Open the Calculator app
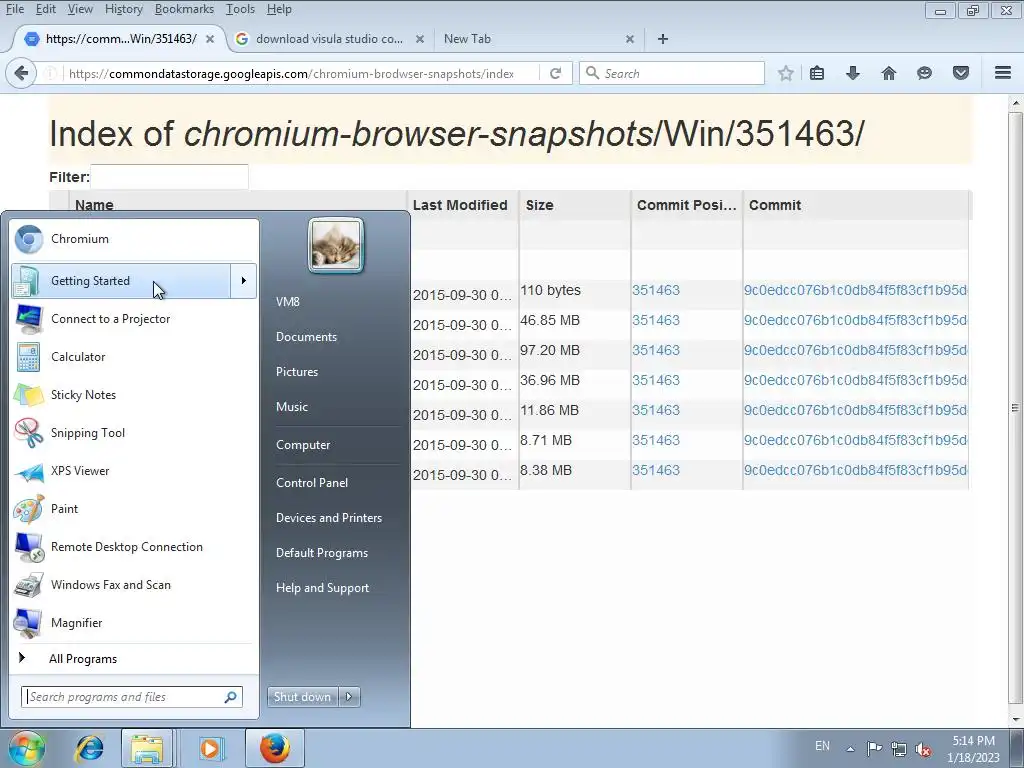This screenshot has height=768, width=1024. point(134,357)
